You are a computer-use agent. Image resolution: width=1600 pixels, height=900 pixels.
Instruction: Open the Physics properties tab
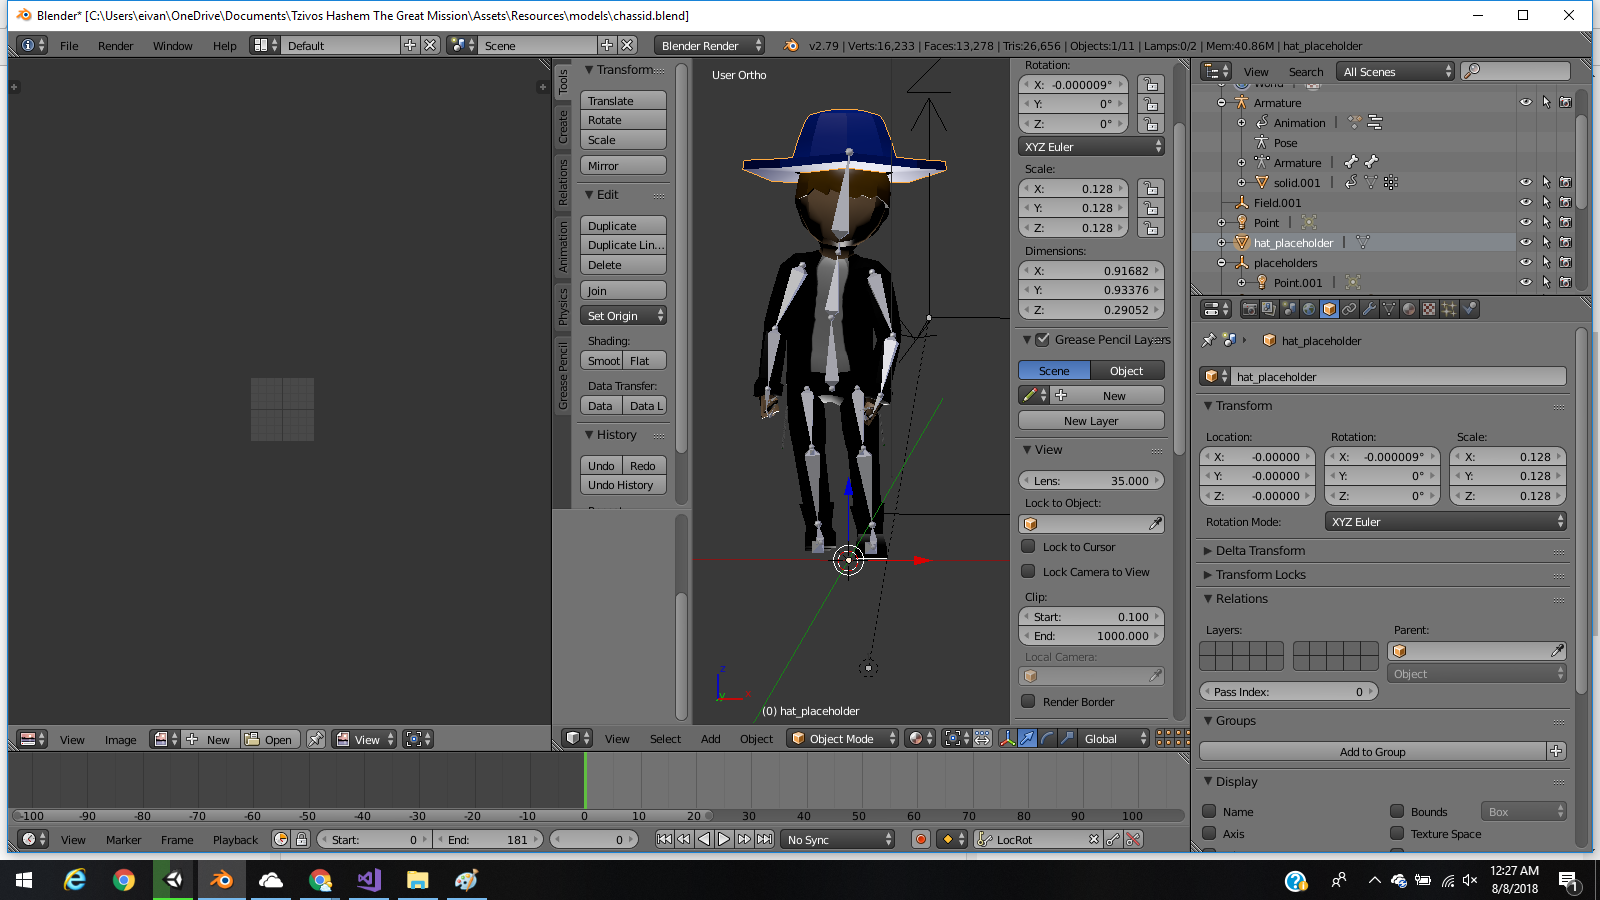(1470, 308)
